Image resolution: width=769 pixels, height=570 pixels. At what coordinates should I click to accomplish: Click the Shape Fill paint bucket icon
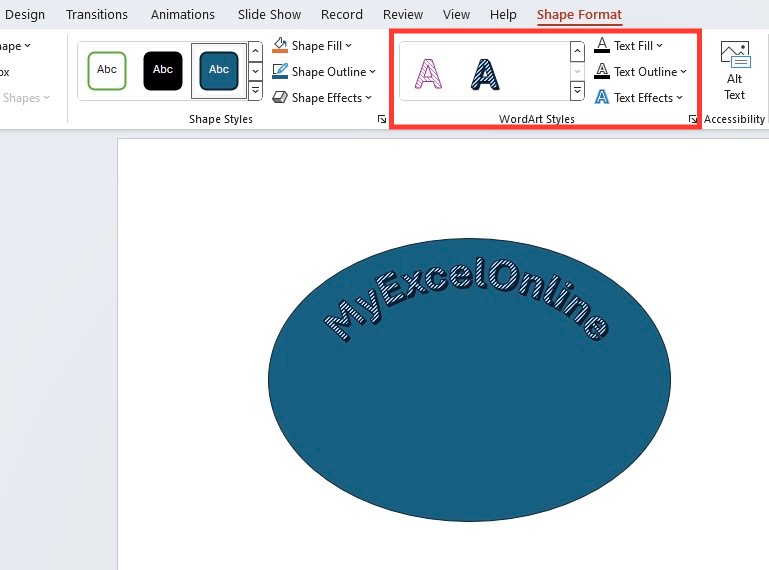point(280,45)
